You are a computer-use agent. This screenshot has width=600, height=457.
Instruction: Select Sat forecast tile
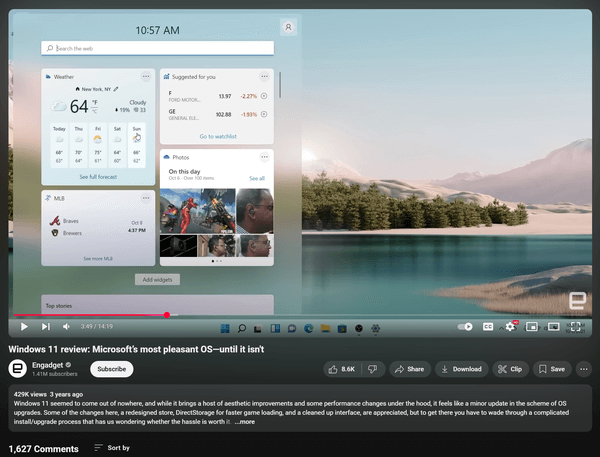[x=117, y=145]
